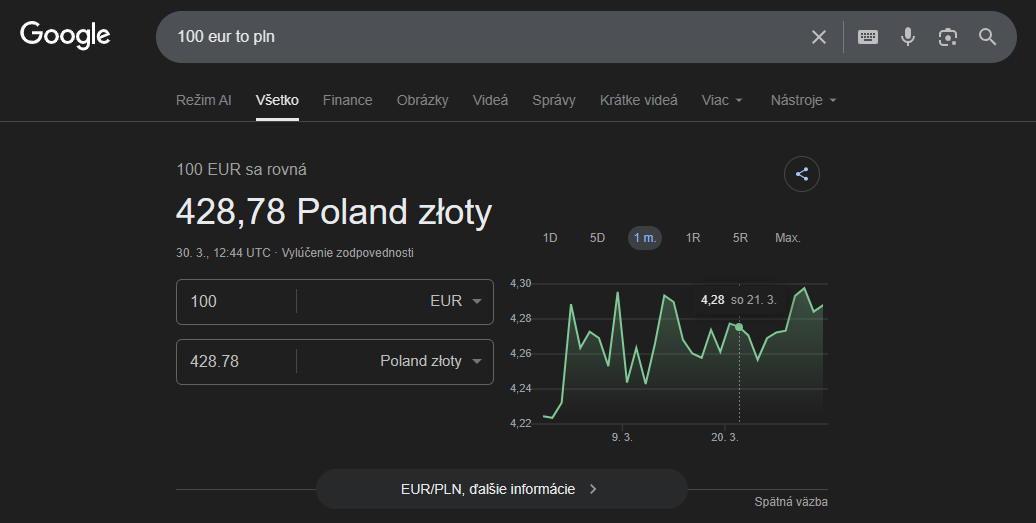
Task: Show the Max. chart range
Action: pos(787,238)
